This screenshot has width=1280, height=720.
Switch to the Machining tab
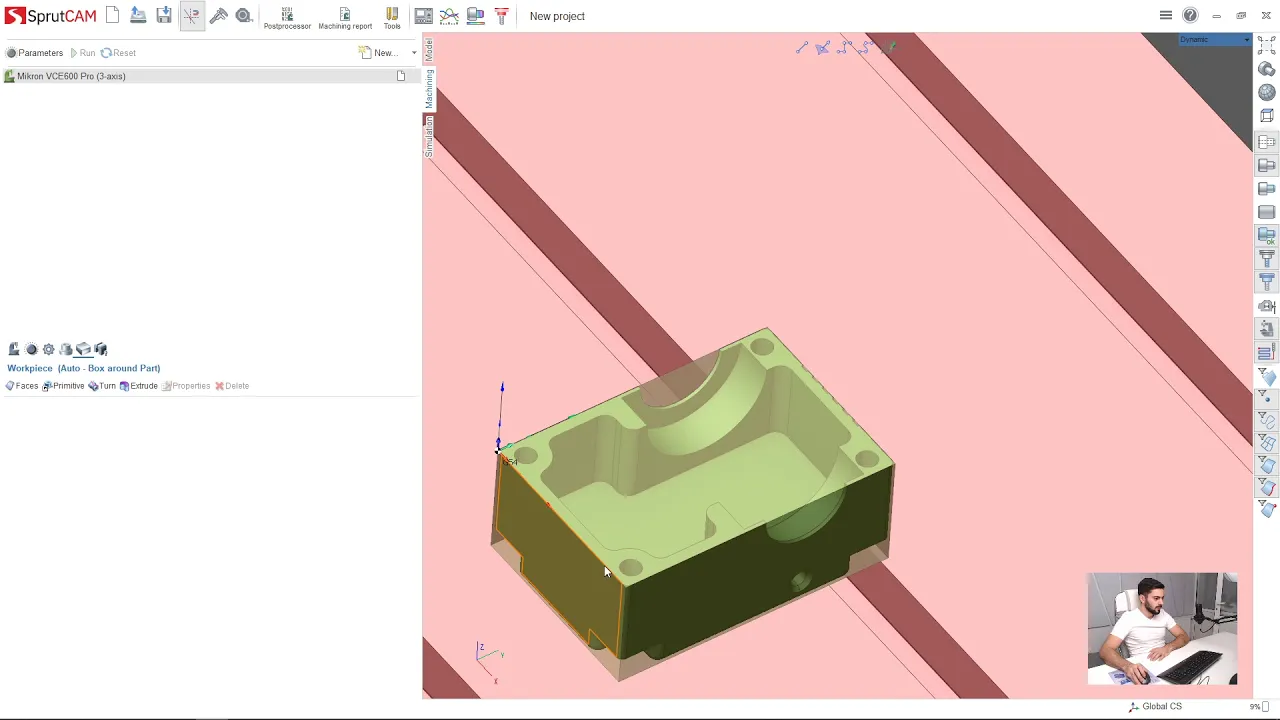[x=429, y=89]
